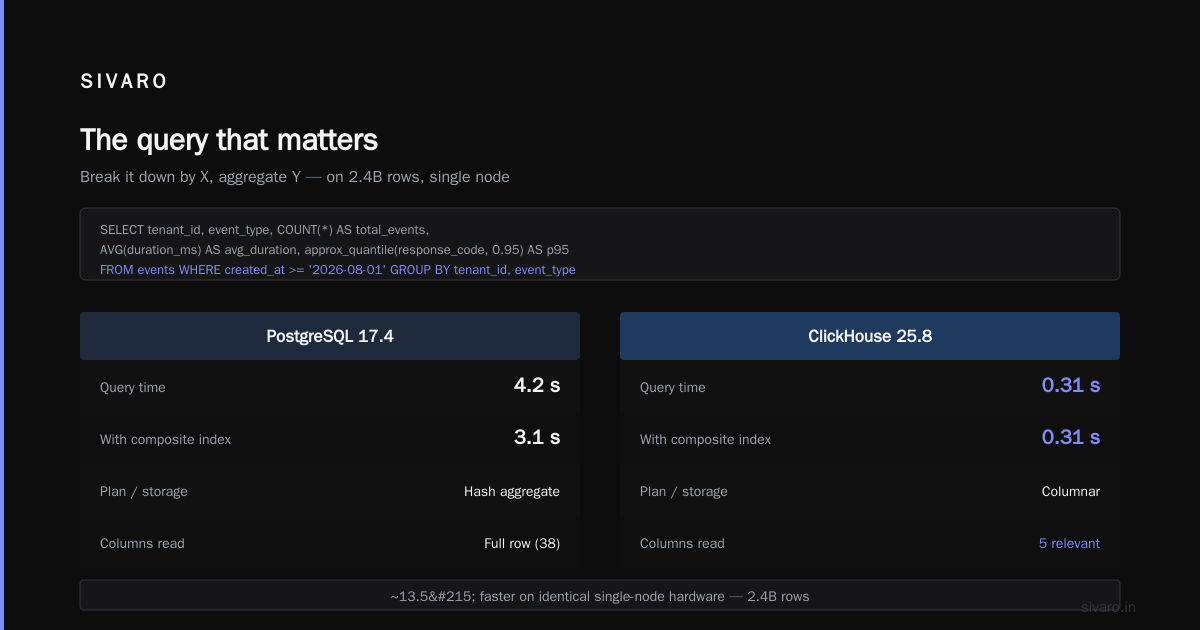Click the ClickHouse 25.8 card header
1200x630 pixels.
[870, 336]
